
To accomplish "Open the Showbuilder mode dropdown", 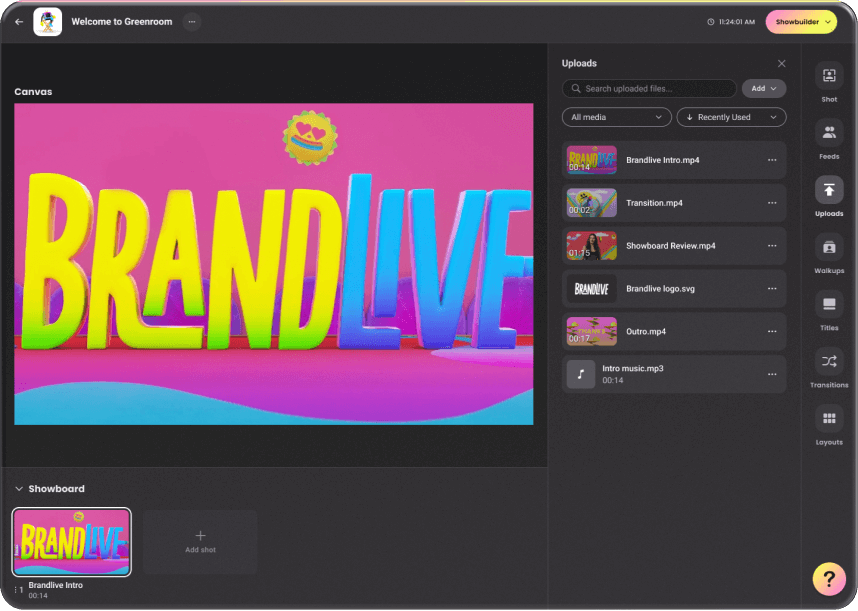I will [801, 22].
